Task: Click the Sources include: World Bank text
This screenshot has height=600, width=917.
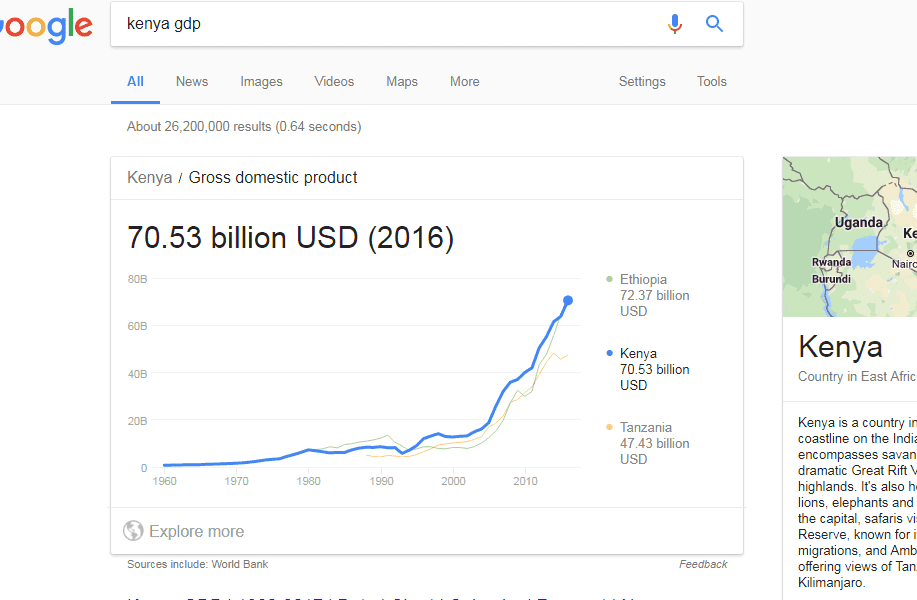Action: pos(198,564)
